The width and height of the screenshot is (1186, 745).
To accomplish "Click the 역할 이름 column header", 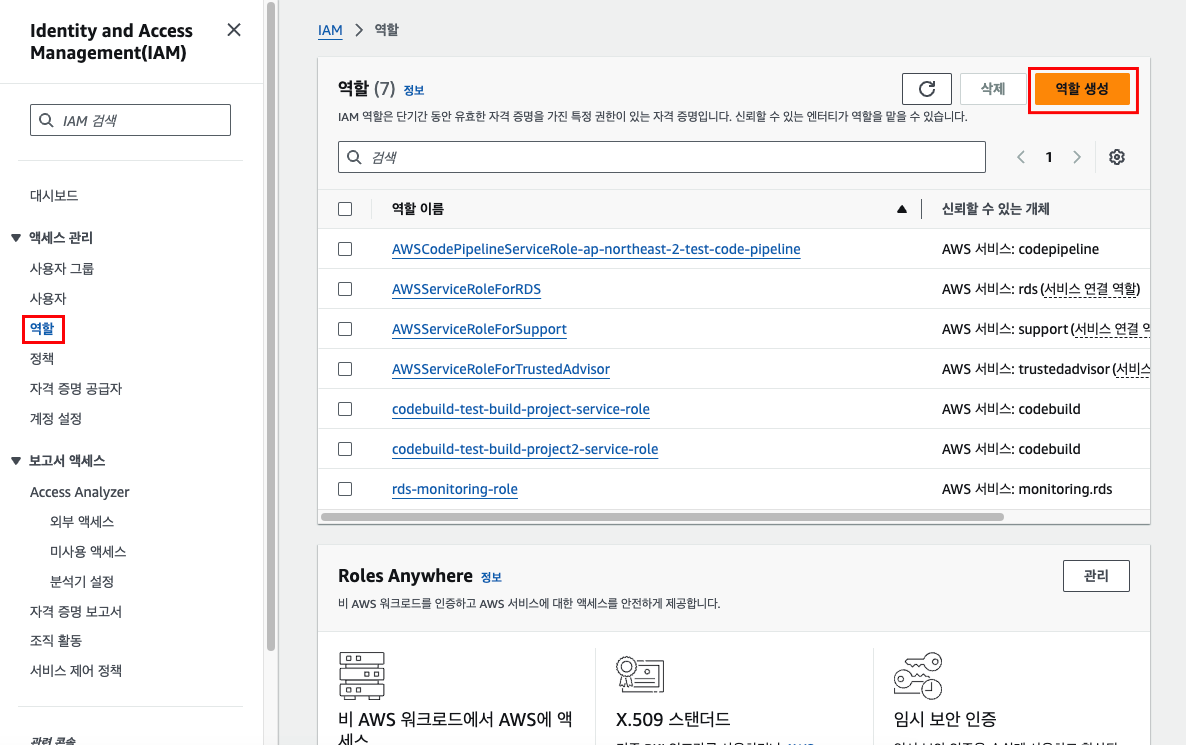I will (418, 210).
